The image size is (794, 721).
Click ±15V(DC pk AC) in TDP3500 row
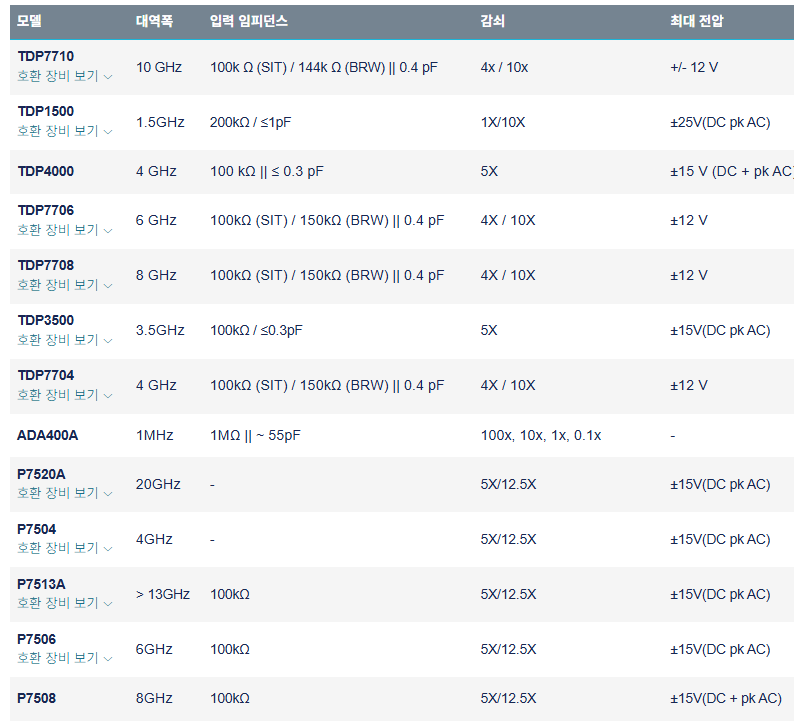coord(720,331)
